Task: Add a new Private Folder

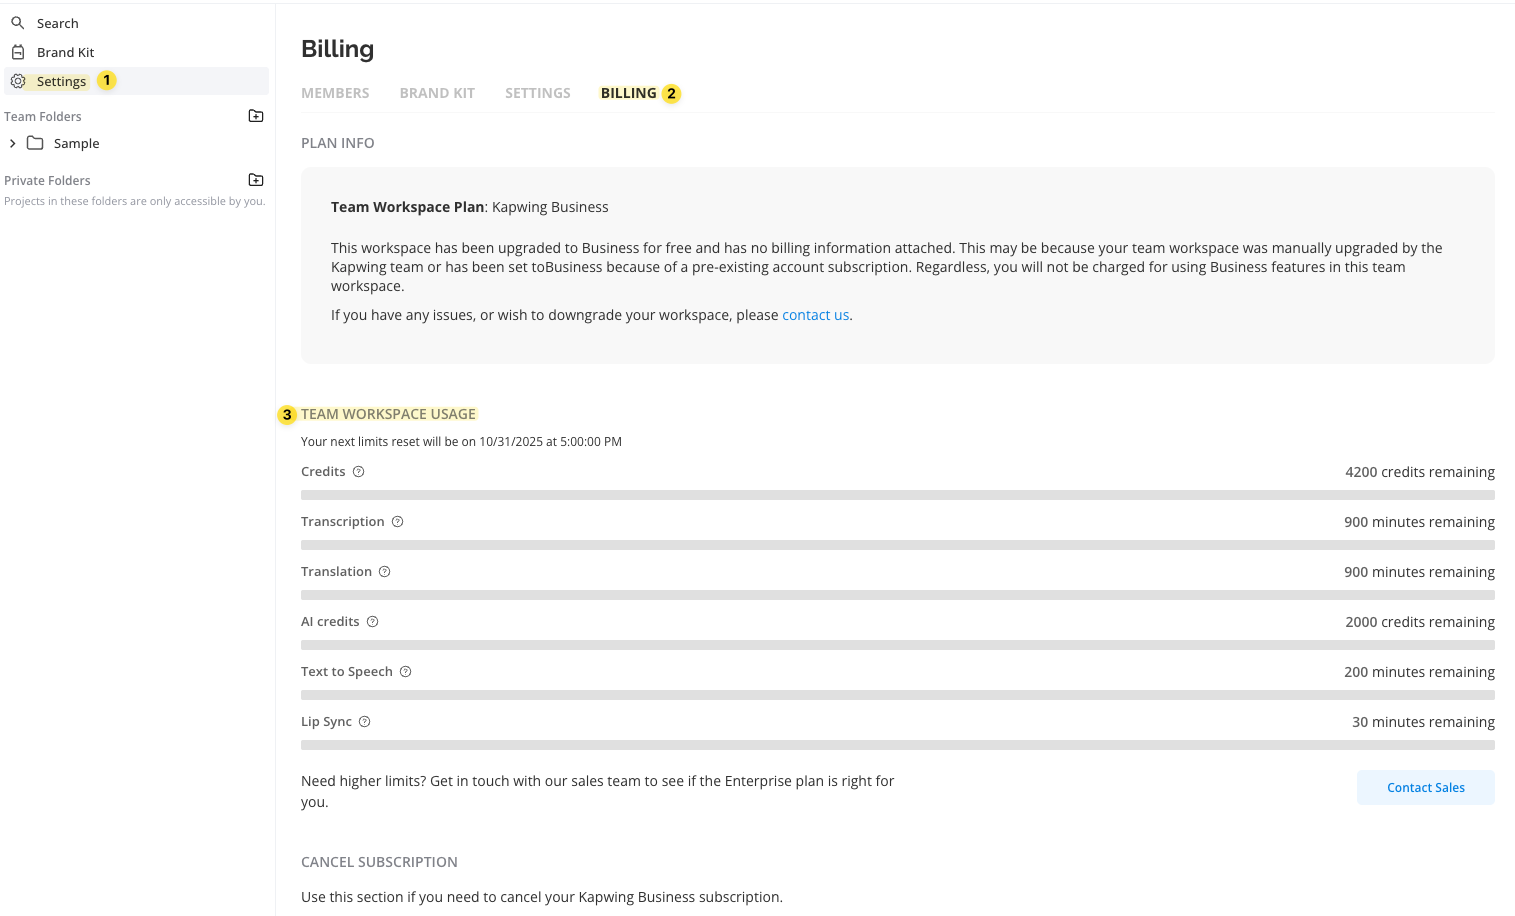Action: 255,179
